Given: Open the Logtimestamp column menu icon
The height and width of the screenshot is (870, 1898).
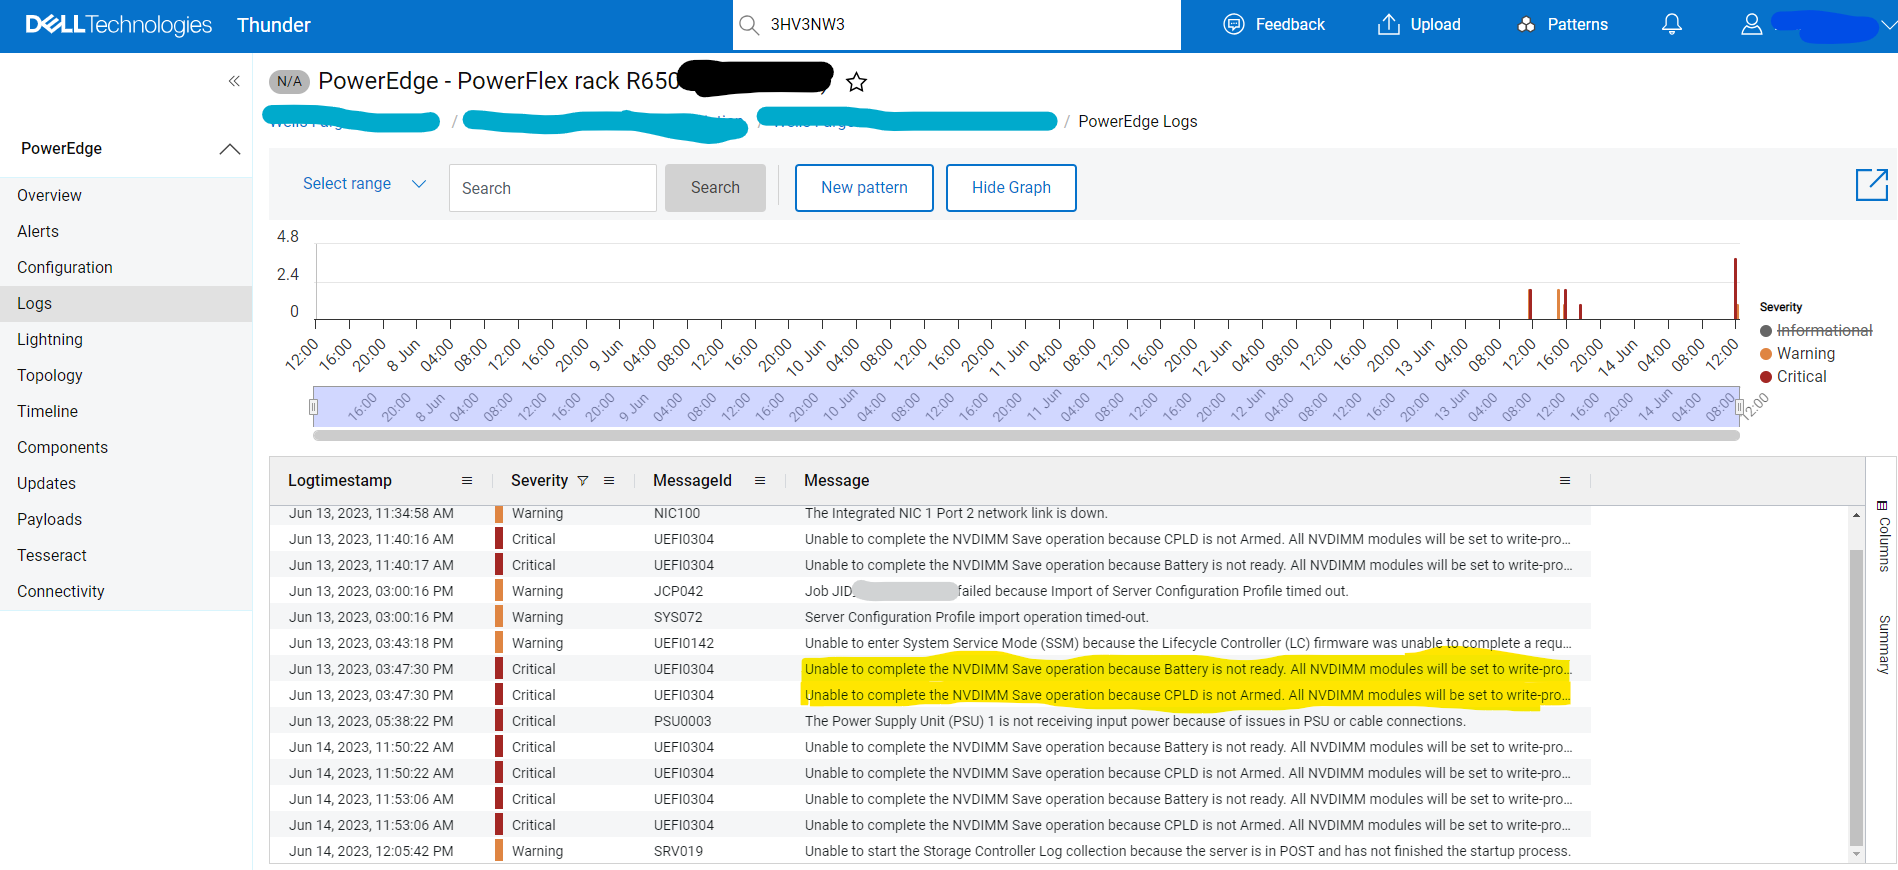Looking at the screenshot, I should [x=467, y=481].
